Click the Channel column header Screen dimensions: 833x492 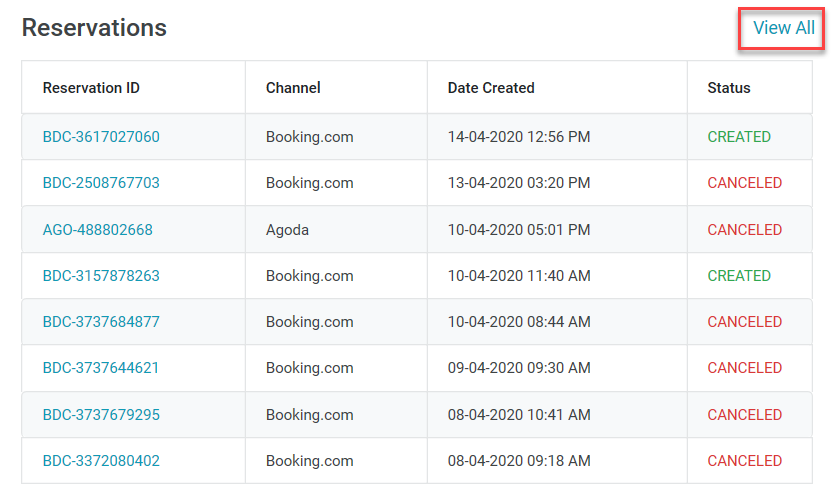point(293,88)
